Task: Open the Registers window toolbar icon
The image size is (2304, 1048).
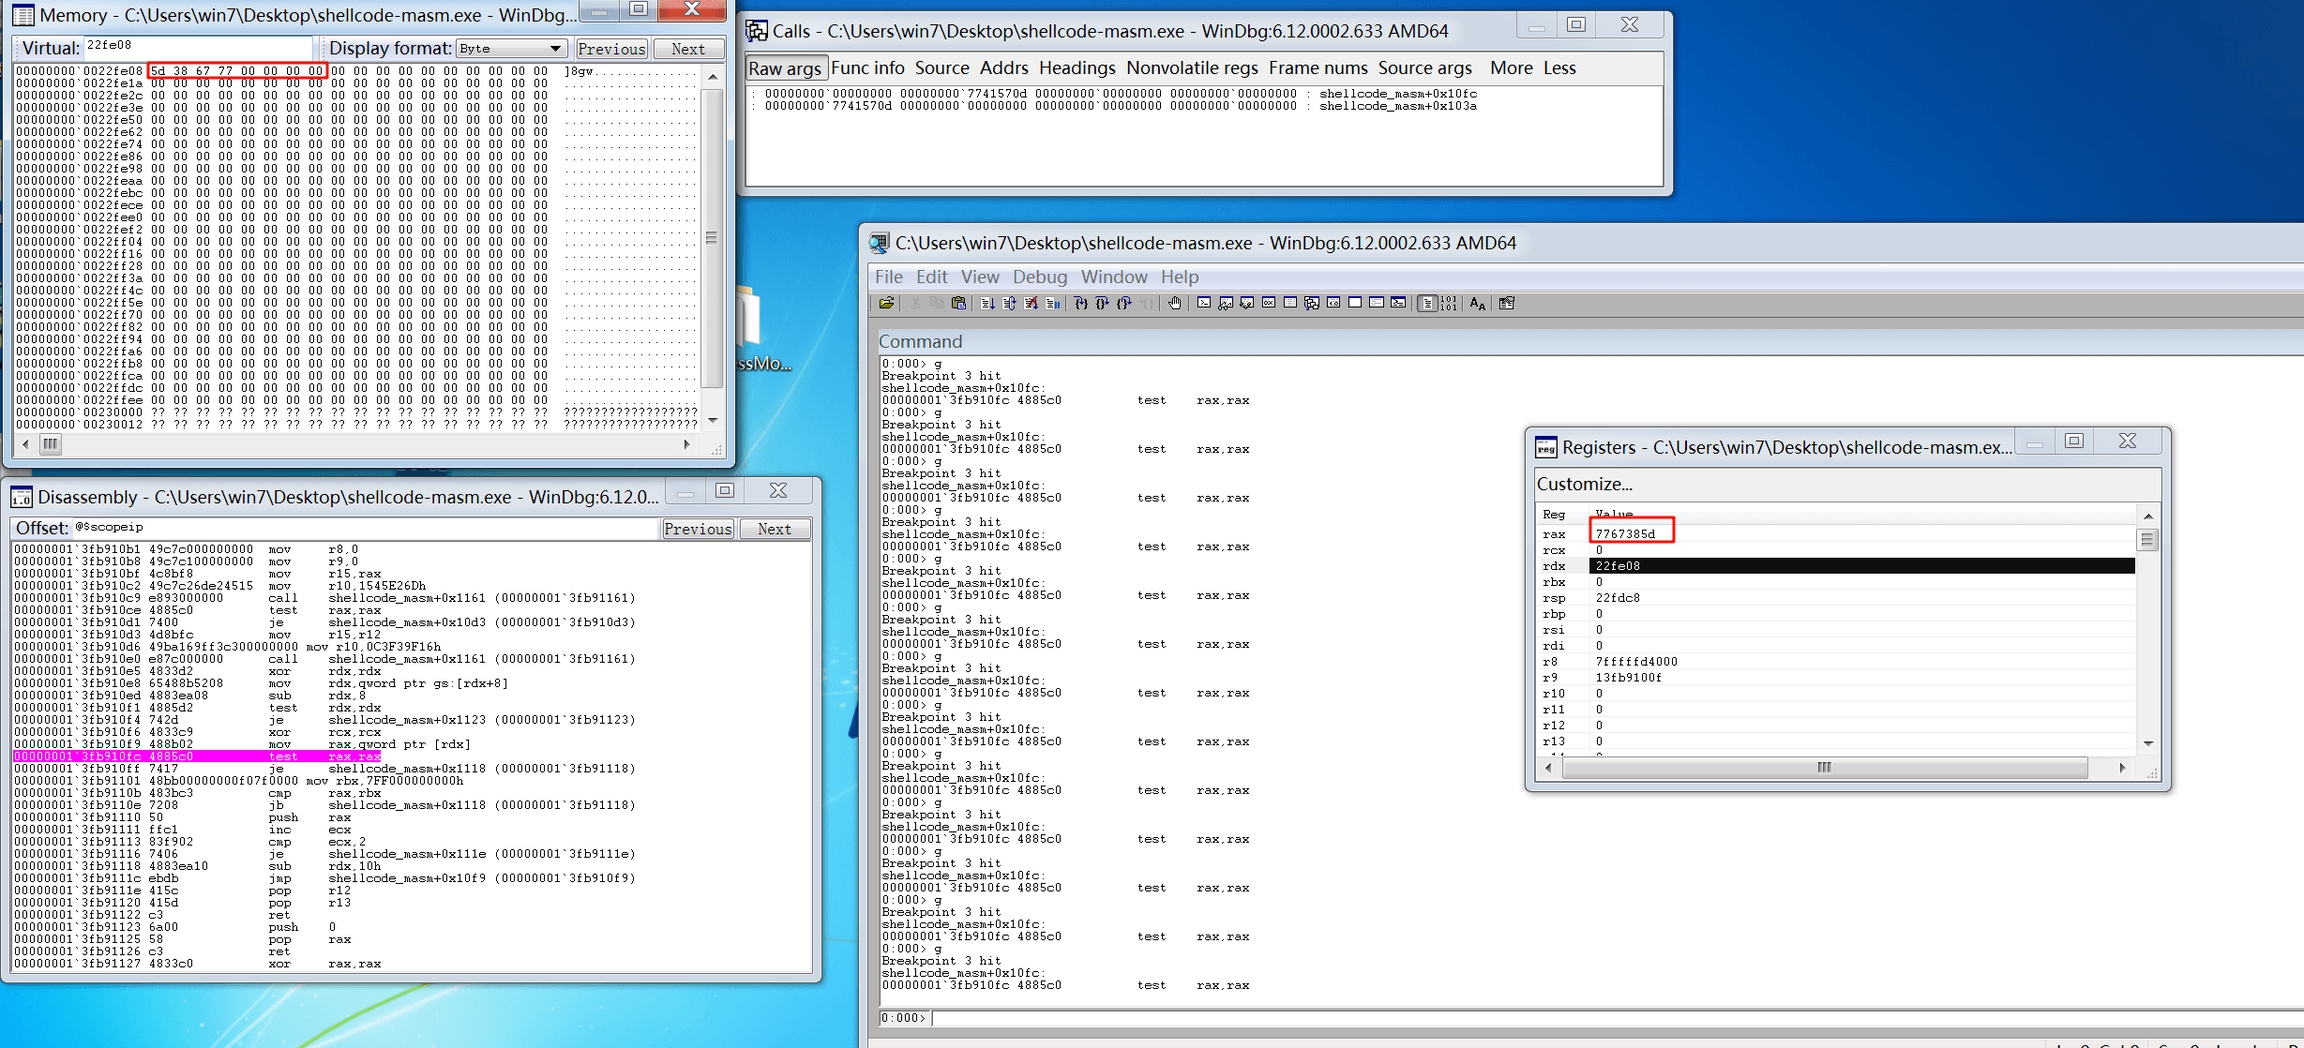Action: [1269, 303]
